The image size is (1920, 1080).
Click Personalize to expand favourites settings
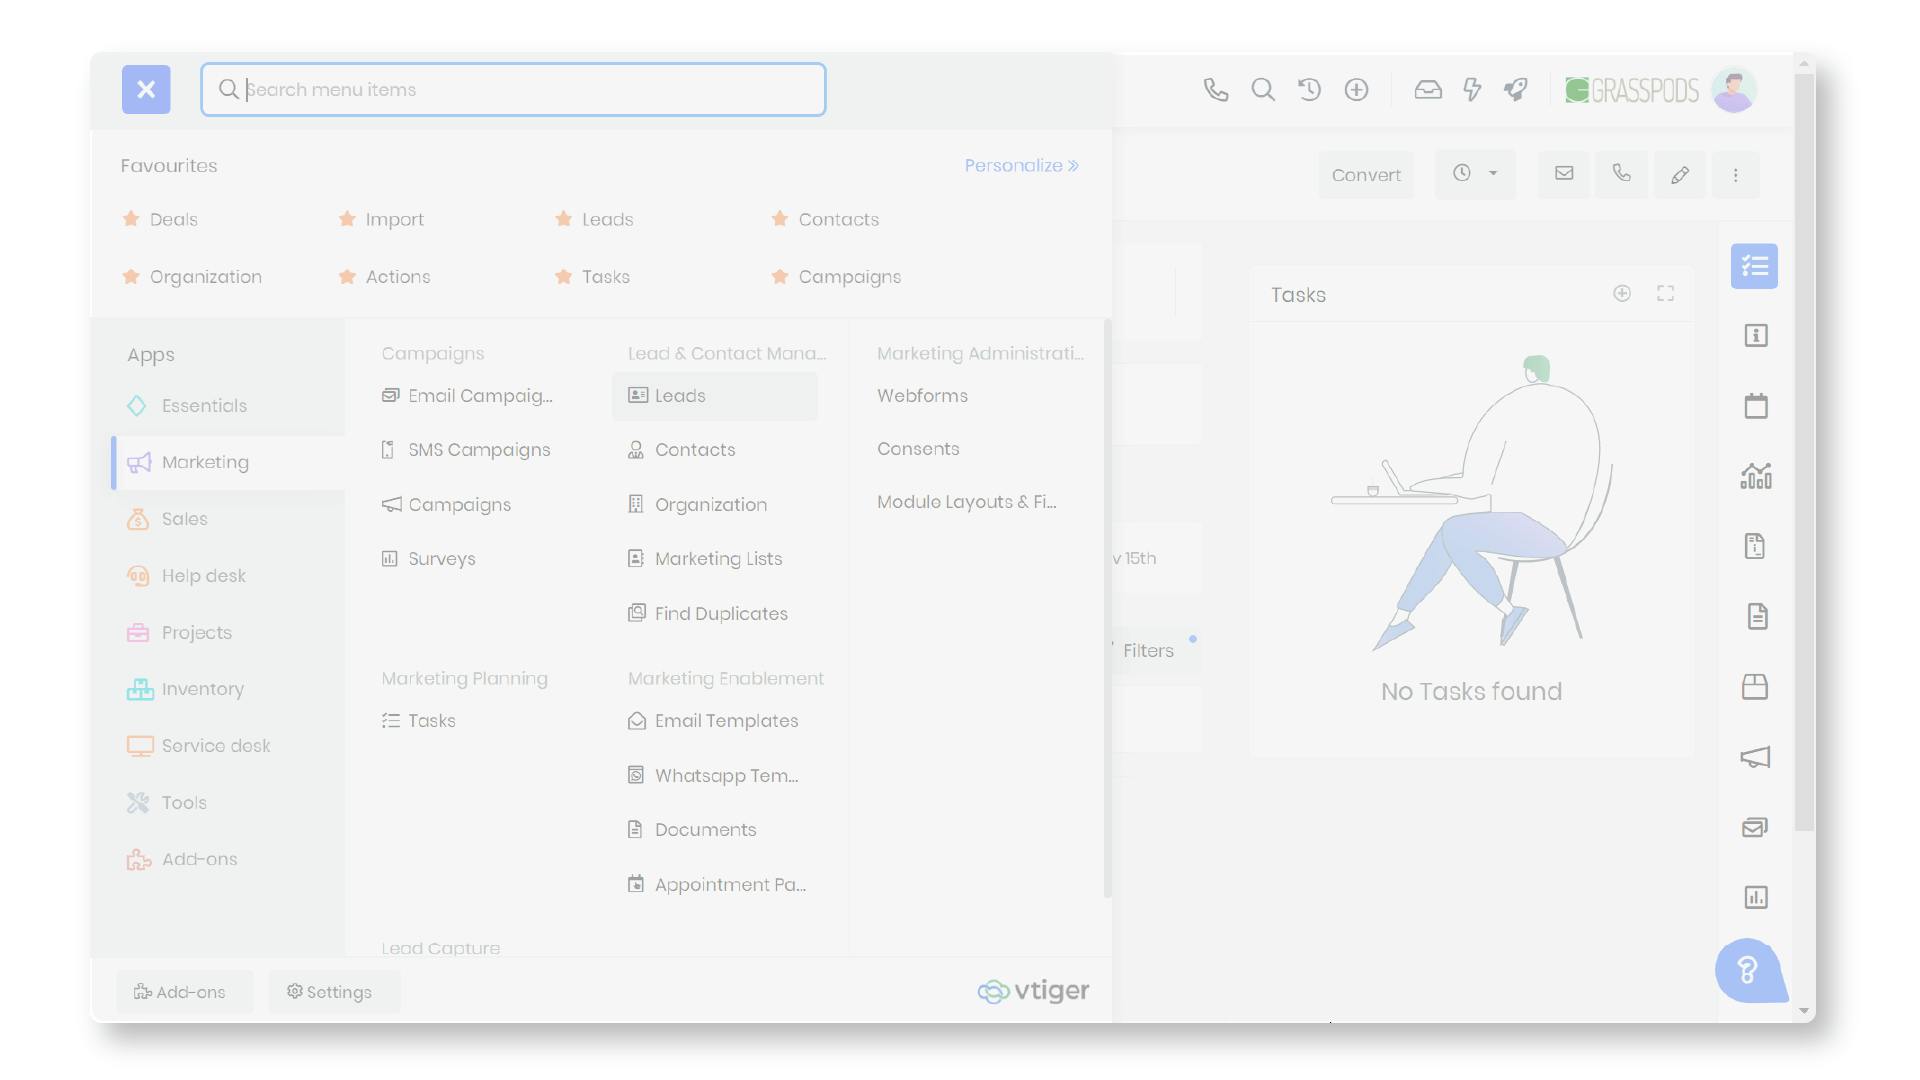tap(1021, 166)
